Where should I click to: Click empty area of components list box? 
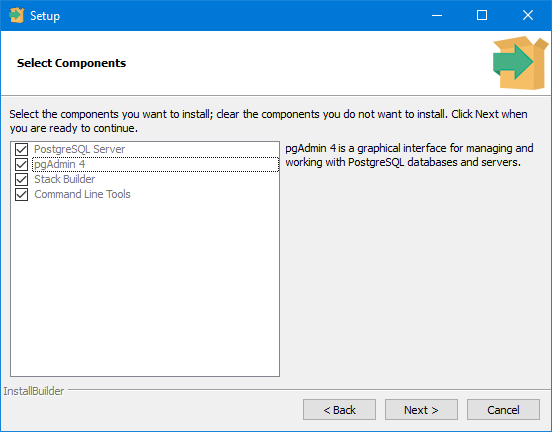tap(145, 289)
